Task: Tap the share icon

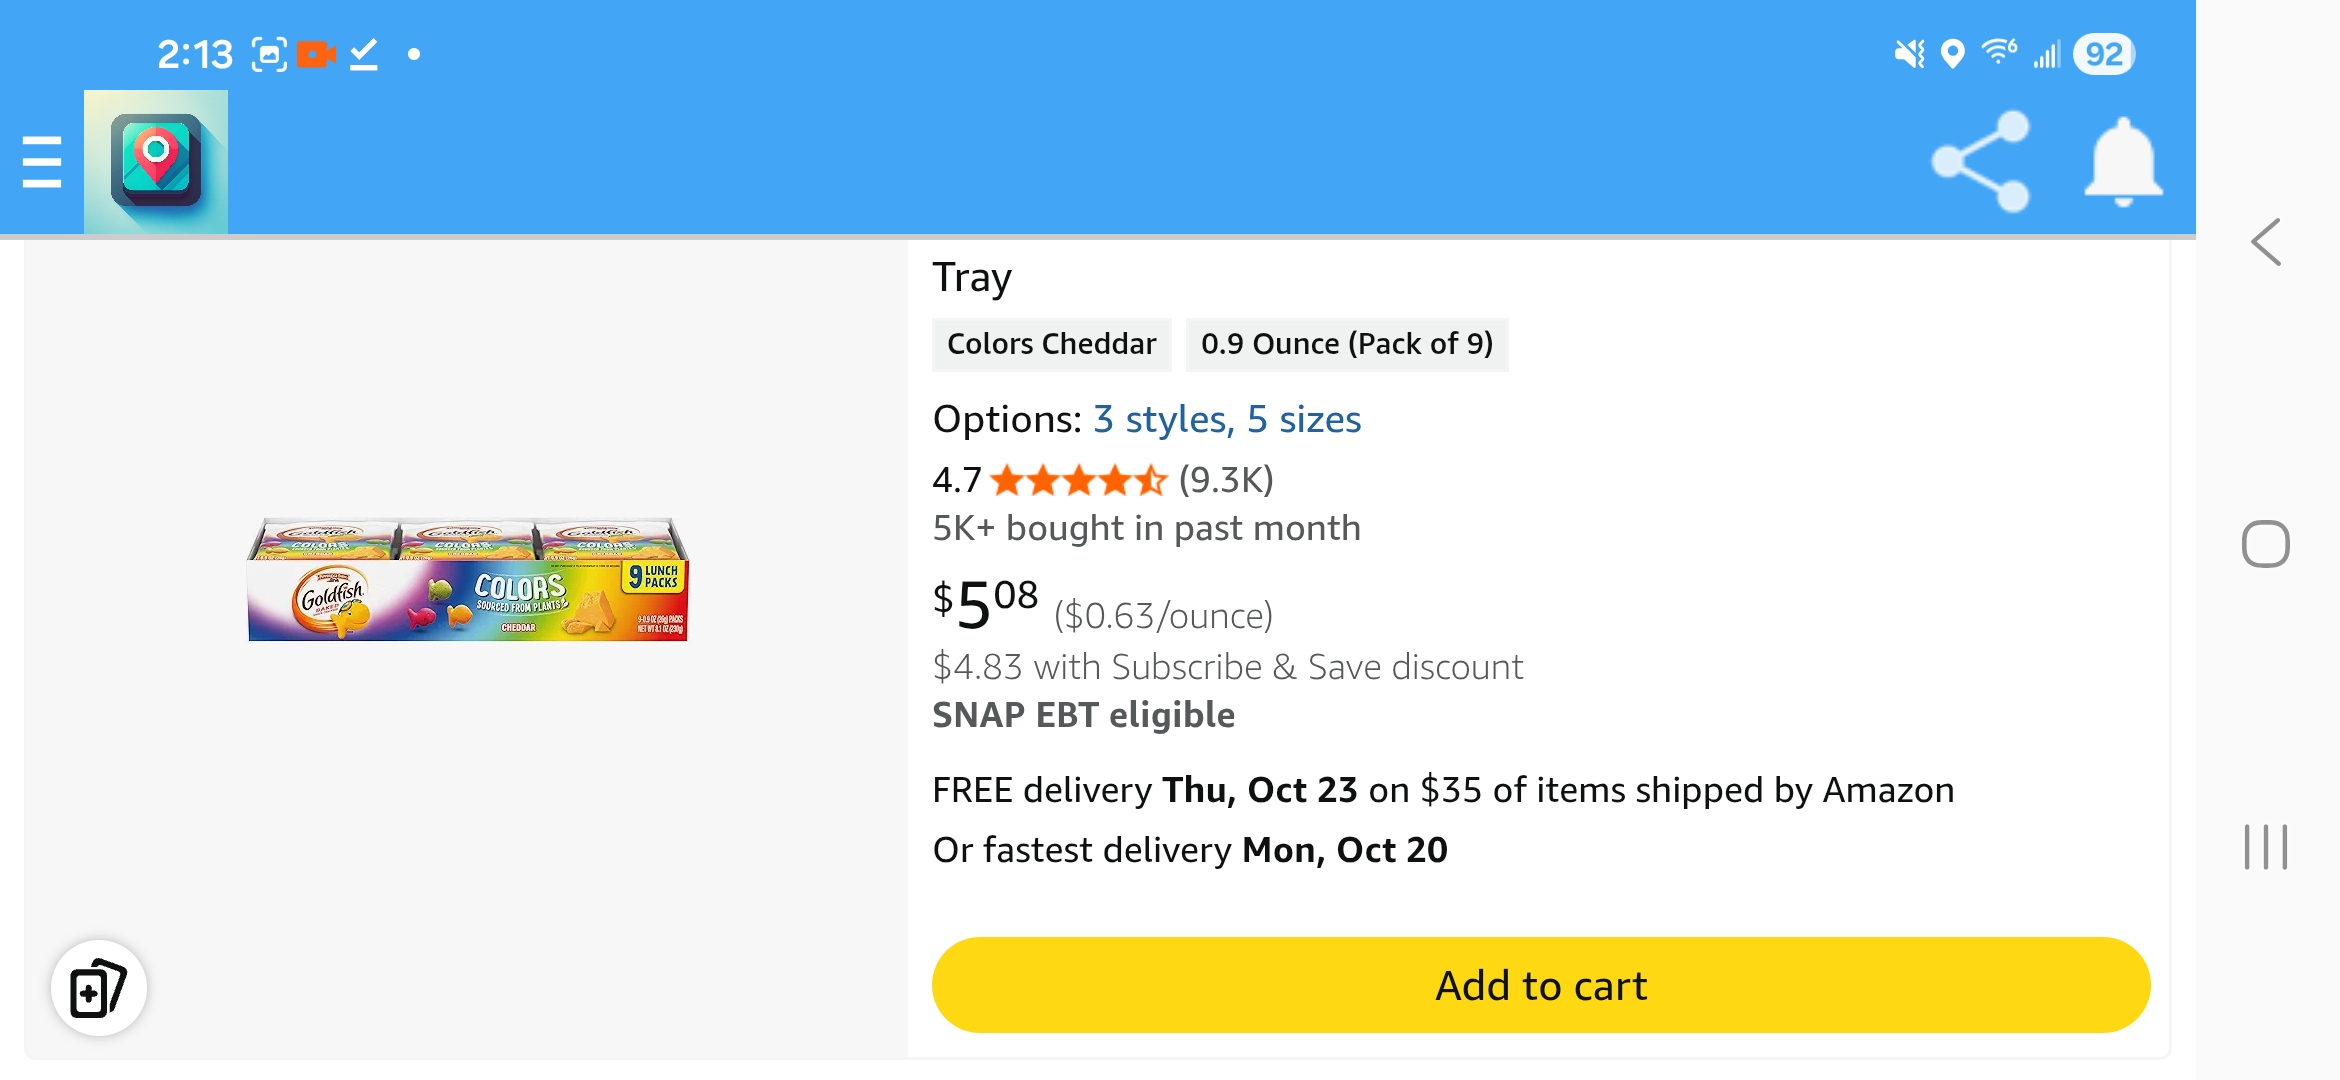Action: point(1981,161)
